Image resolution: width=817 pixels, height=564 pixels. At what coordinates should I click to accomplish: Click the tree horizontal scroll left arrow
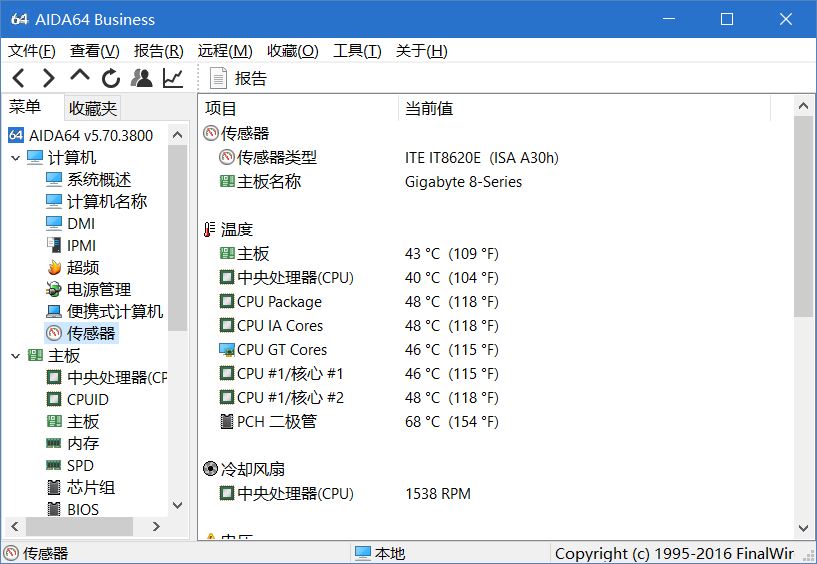tap(15, 526)
